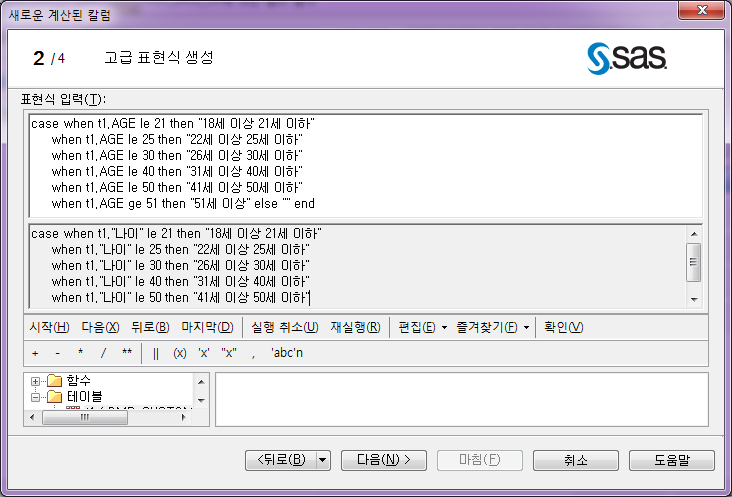Click the plus operator button

35,353
